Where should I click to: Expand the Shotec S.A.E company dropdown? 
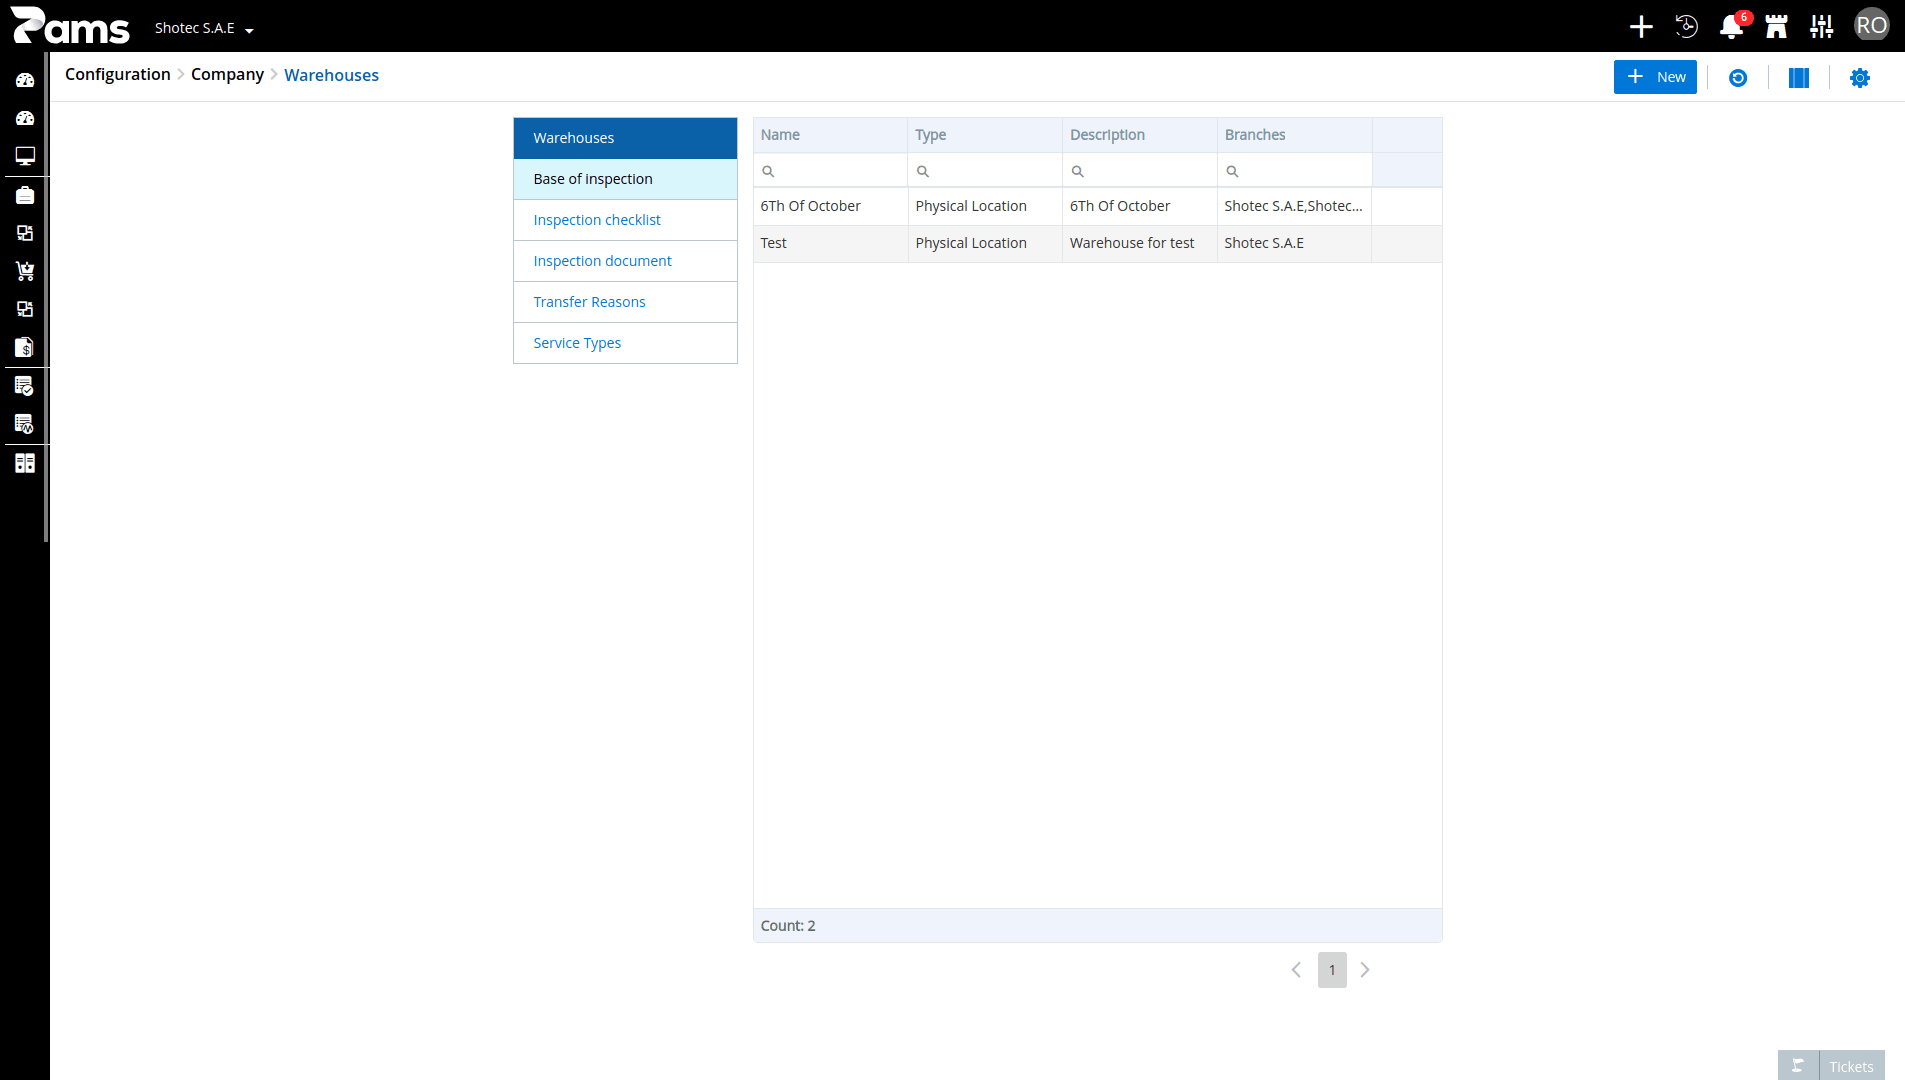click(x=204, y=28)
